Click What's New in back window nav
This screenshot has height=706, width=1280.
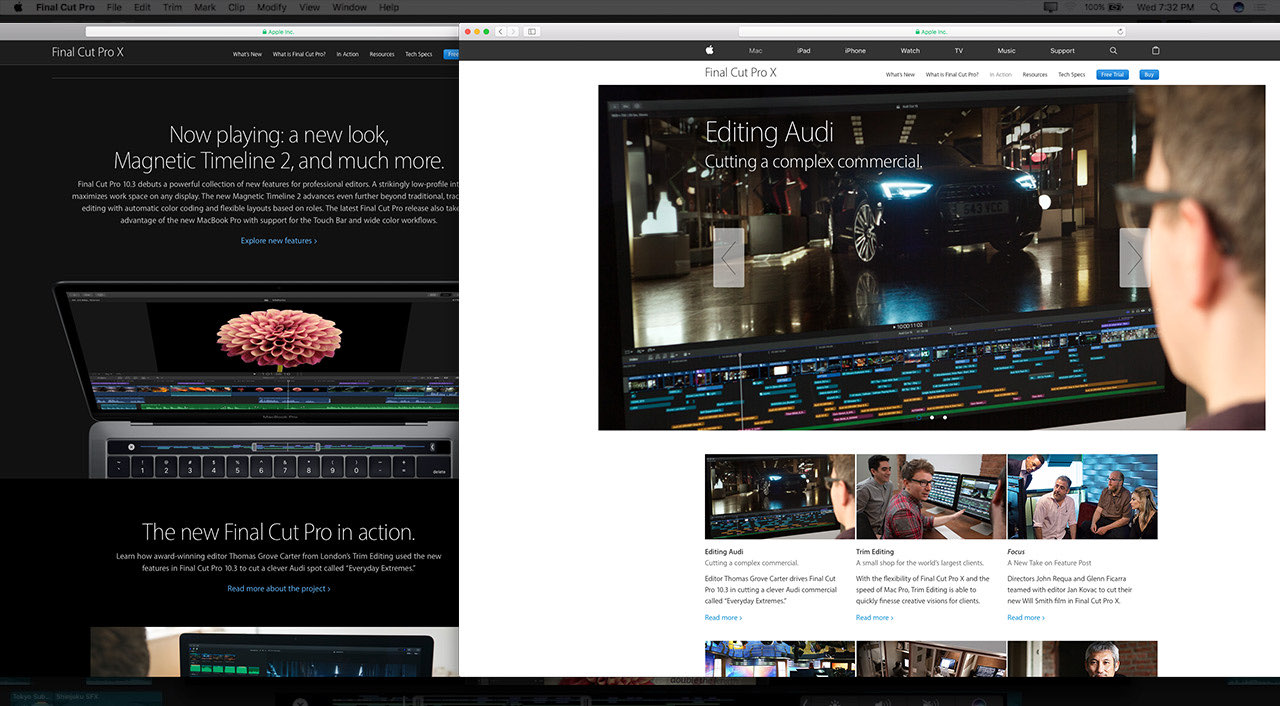point(247,54)
